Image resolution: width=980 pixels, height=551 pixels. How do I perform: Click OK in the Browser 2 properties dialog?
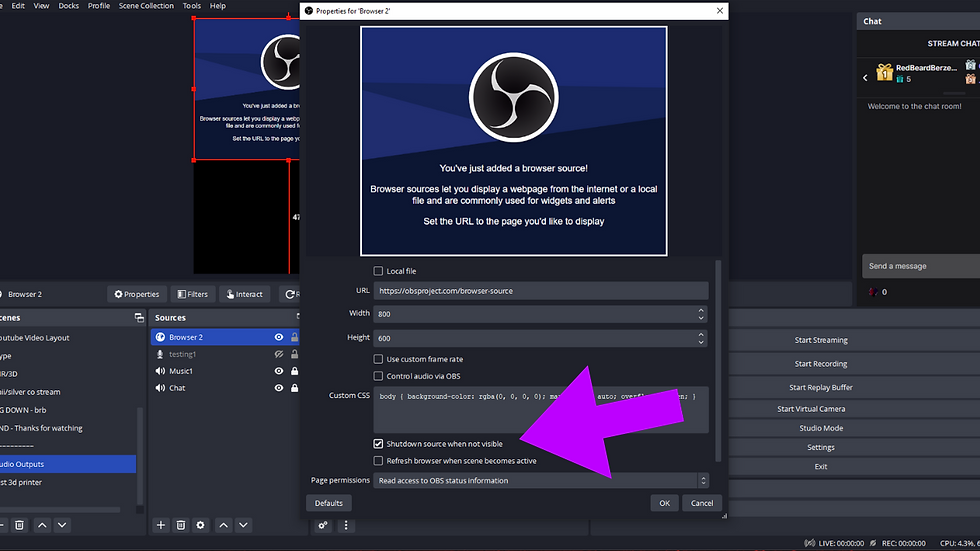click(664, 503)
